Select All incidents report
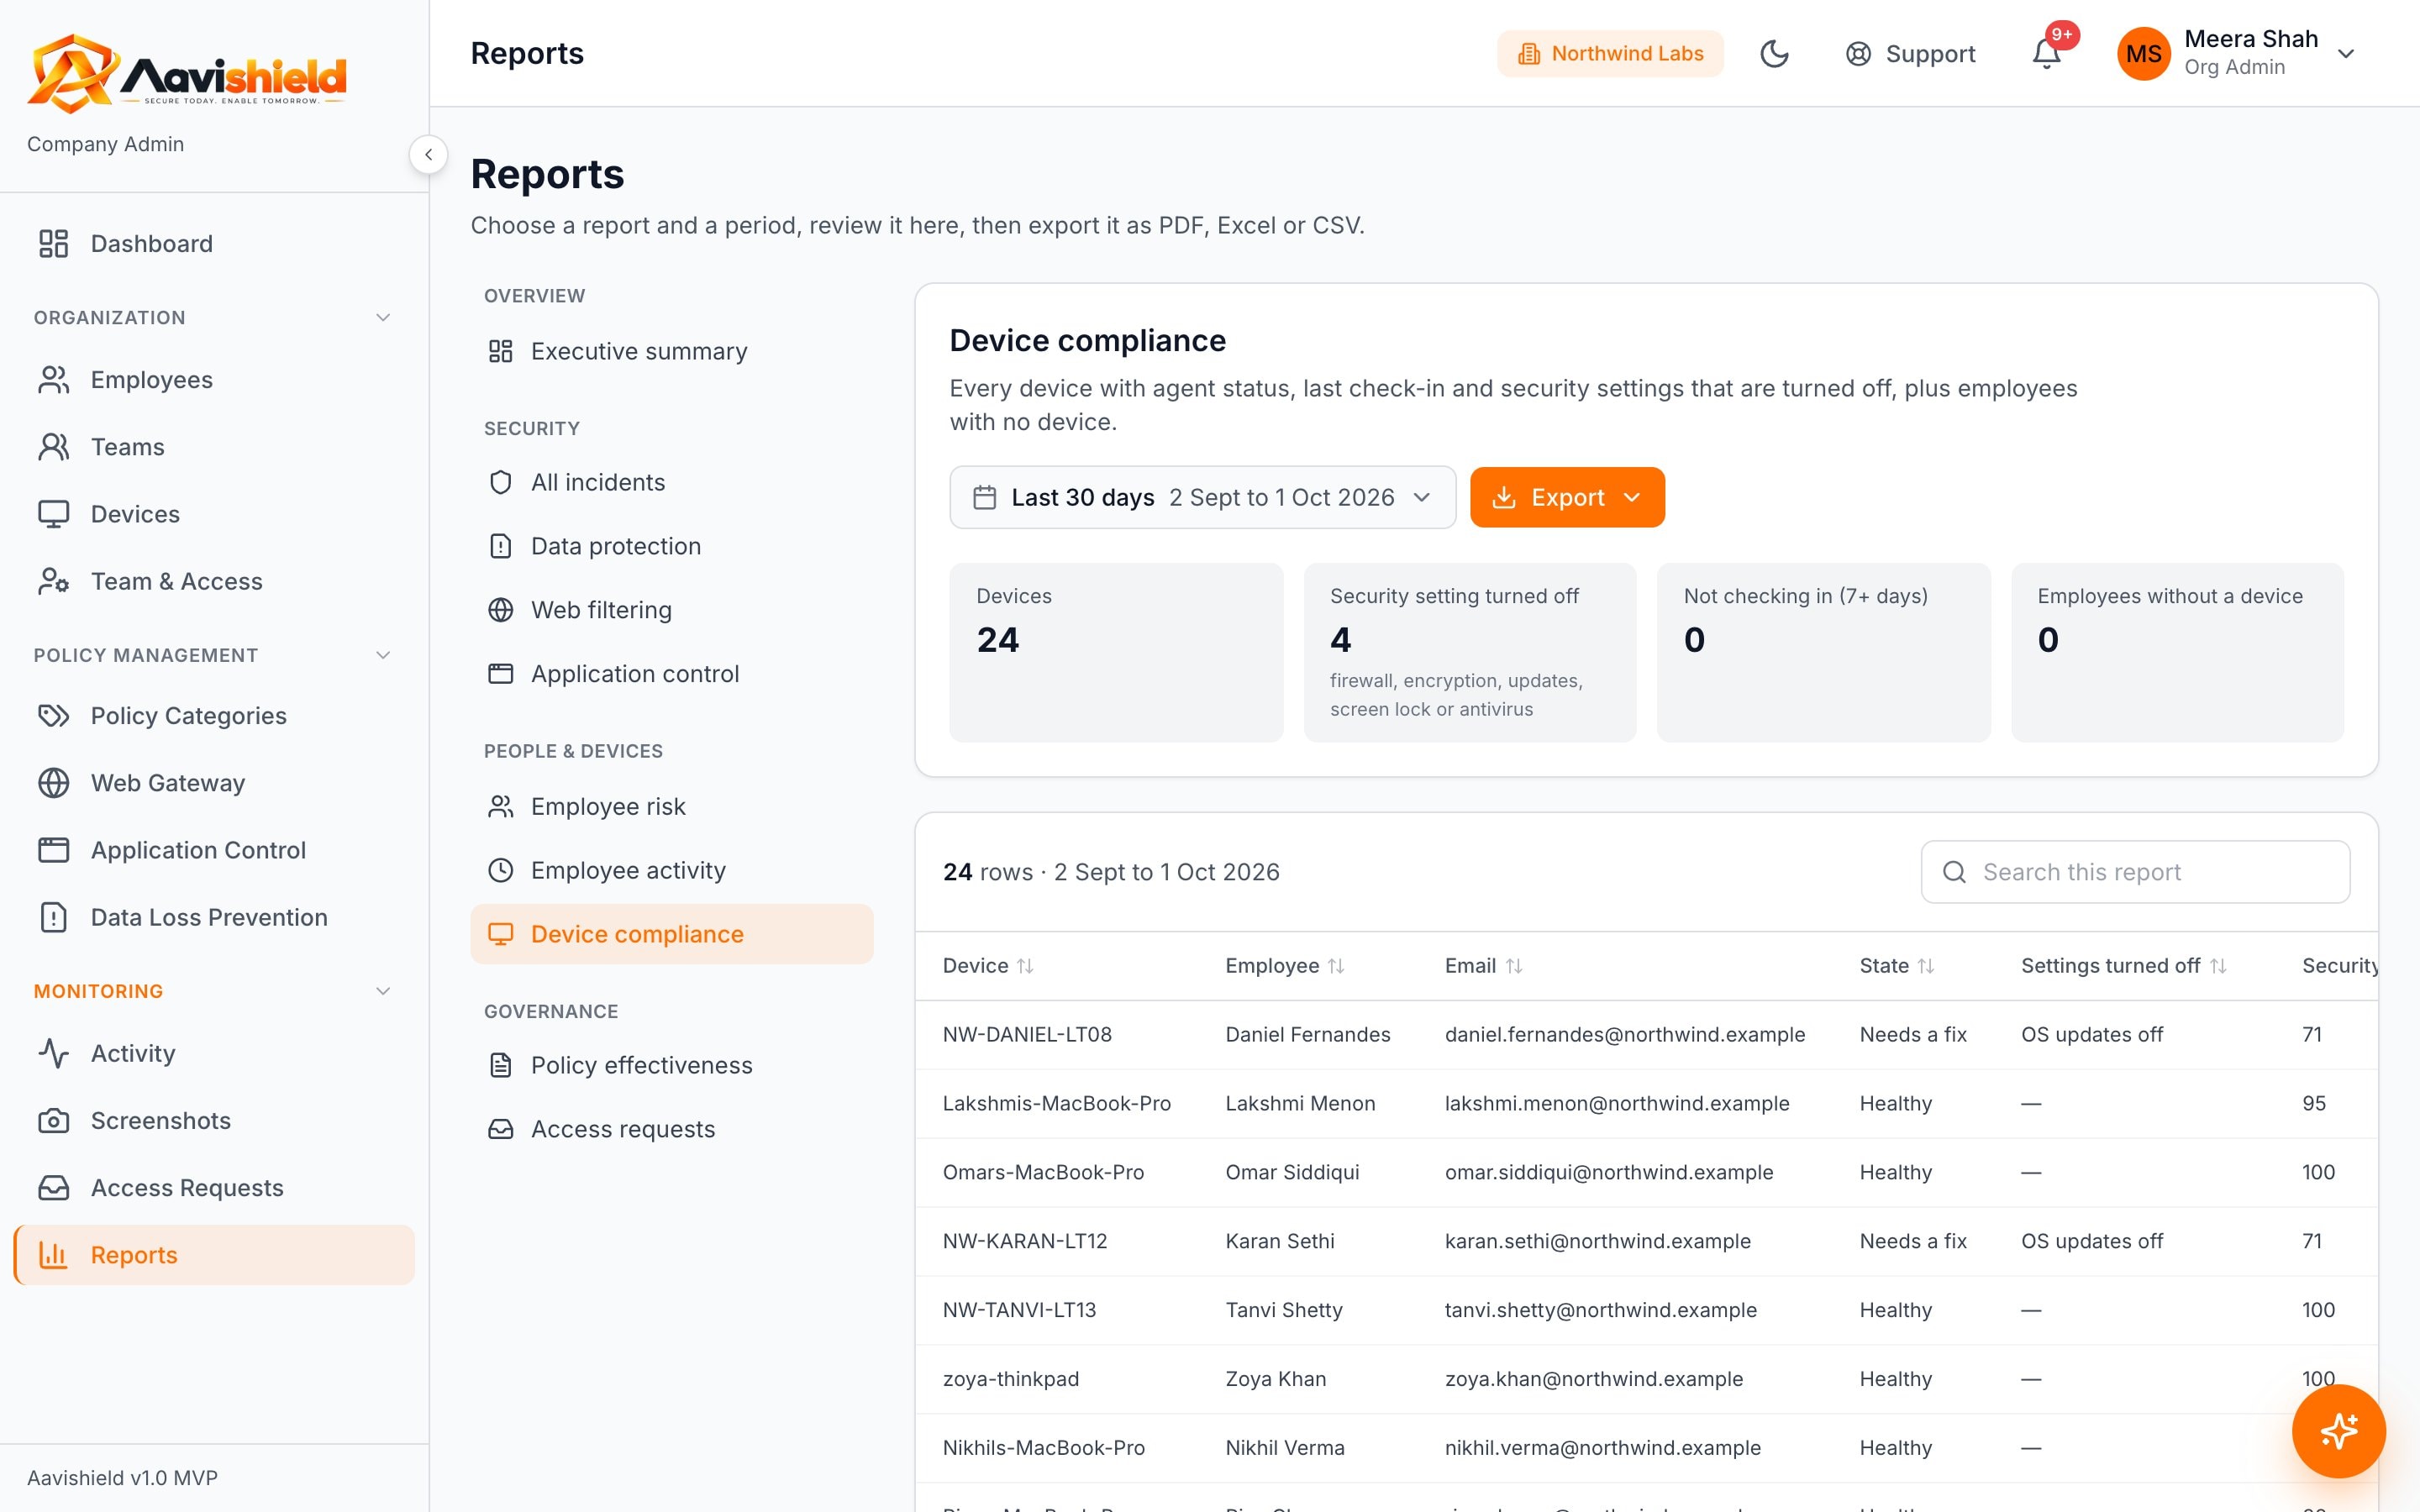The height and width of the screenshot is (1512, 2420). pyautogui.click(x=671, y=482)
